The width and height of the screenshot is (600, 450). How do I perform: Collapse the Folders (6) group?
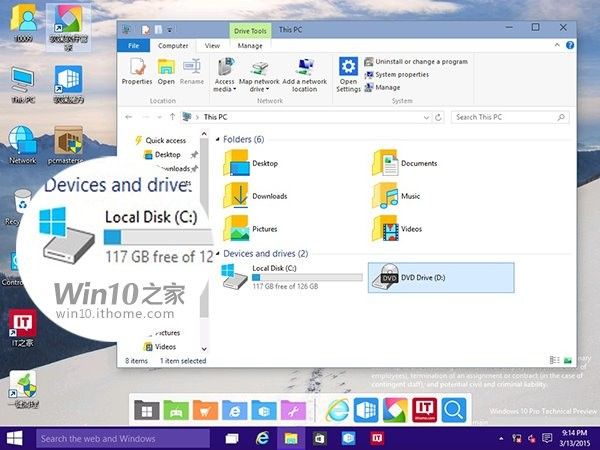coord(219,139)
